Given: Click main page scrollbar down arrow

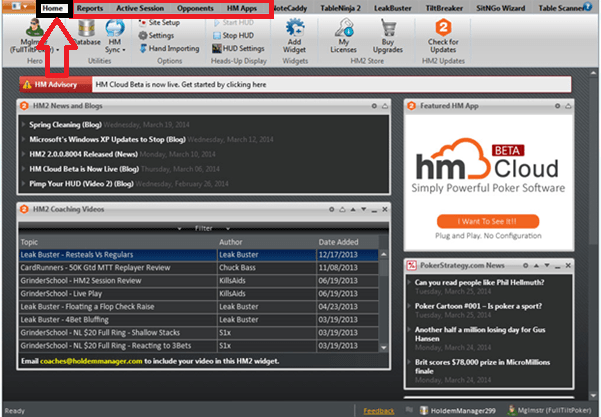Looking at the screenshot, I should pyautogui.click(x=593, y=395).
